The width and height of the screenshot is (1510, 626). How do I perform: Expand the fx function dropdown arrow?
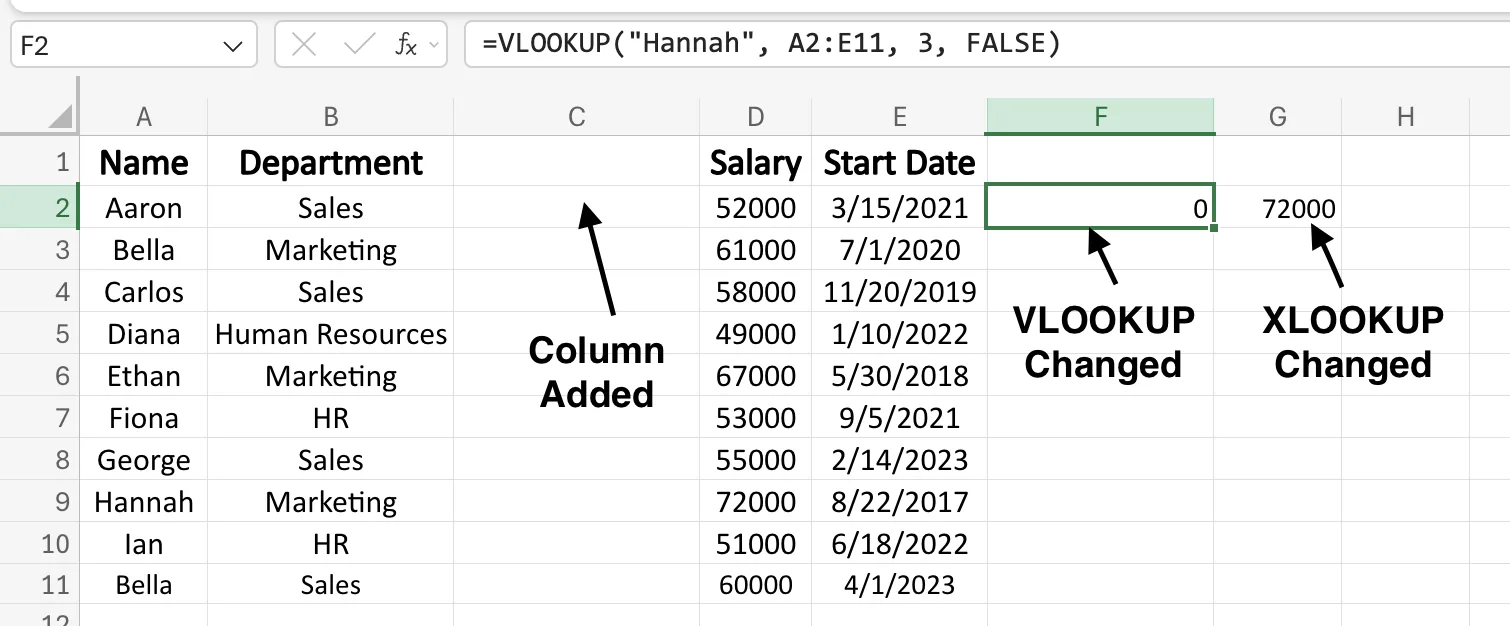[434, 45]
